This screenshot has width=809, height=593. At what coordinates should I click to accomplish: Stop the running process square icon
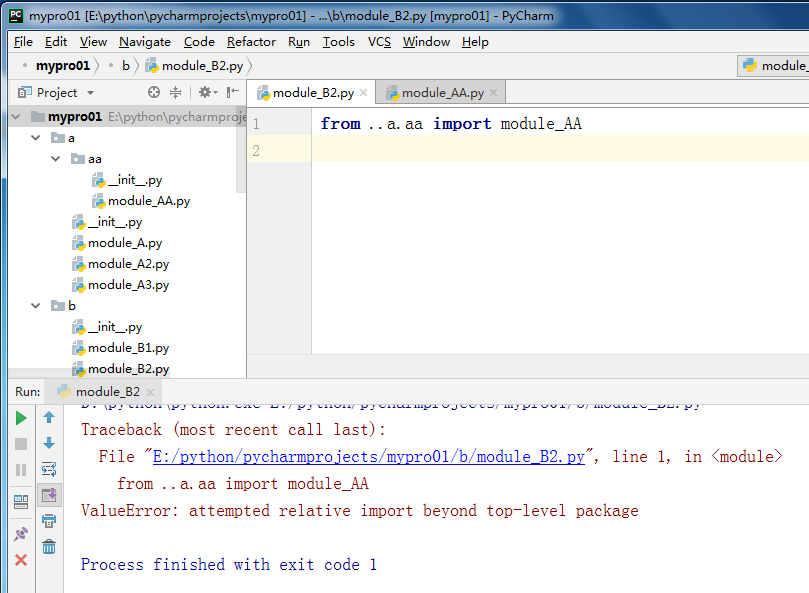(x=21, y=444)
